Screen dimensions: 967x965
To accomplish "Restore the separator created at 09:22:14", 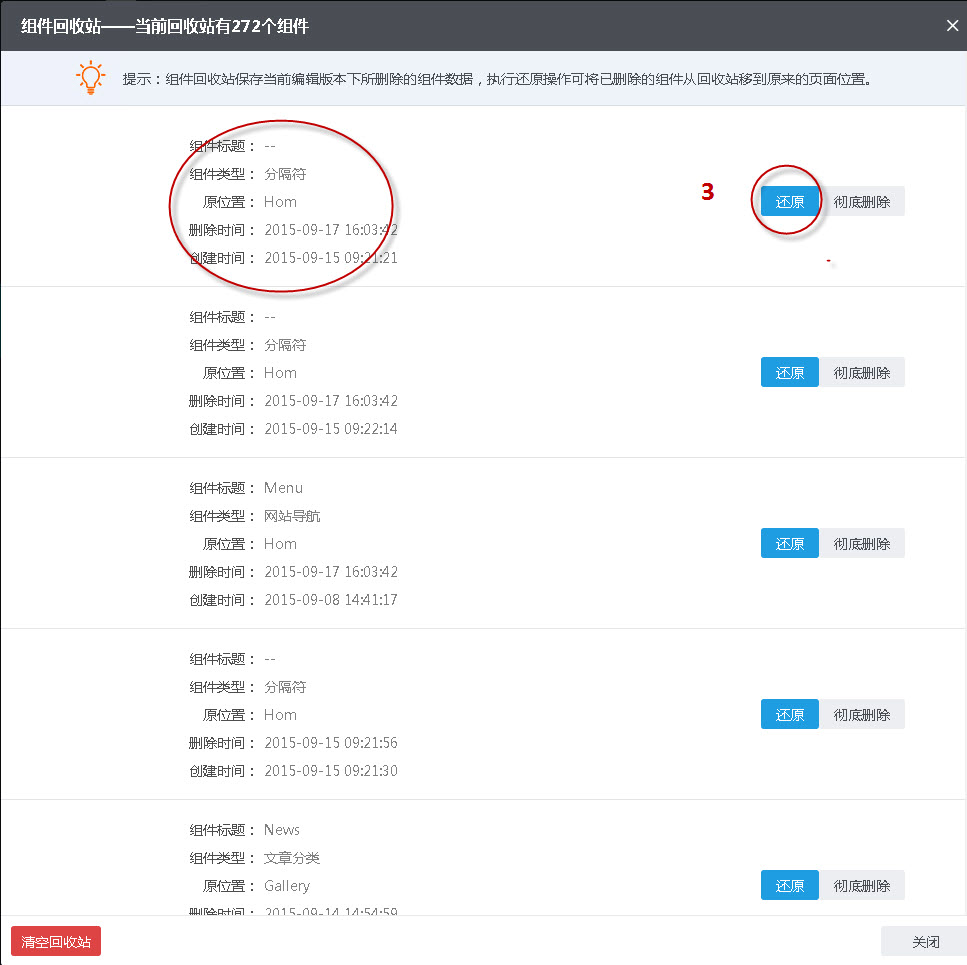I will (x=789, y=372).
